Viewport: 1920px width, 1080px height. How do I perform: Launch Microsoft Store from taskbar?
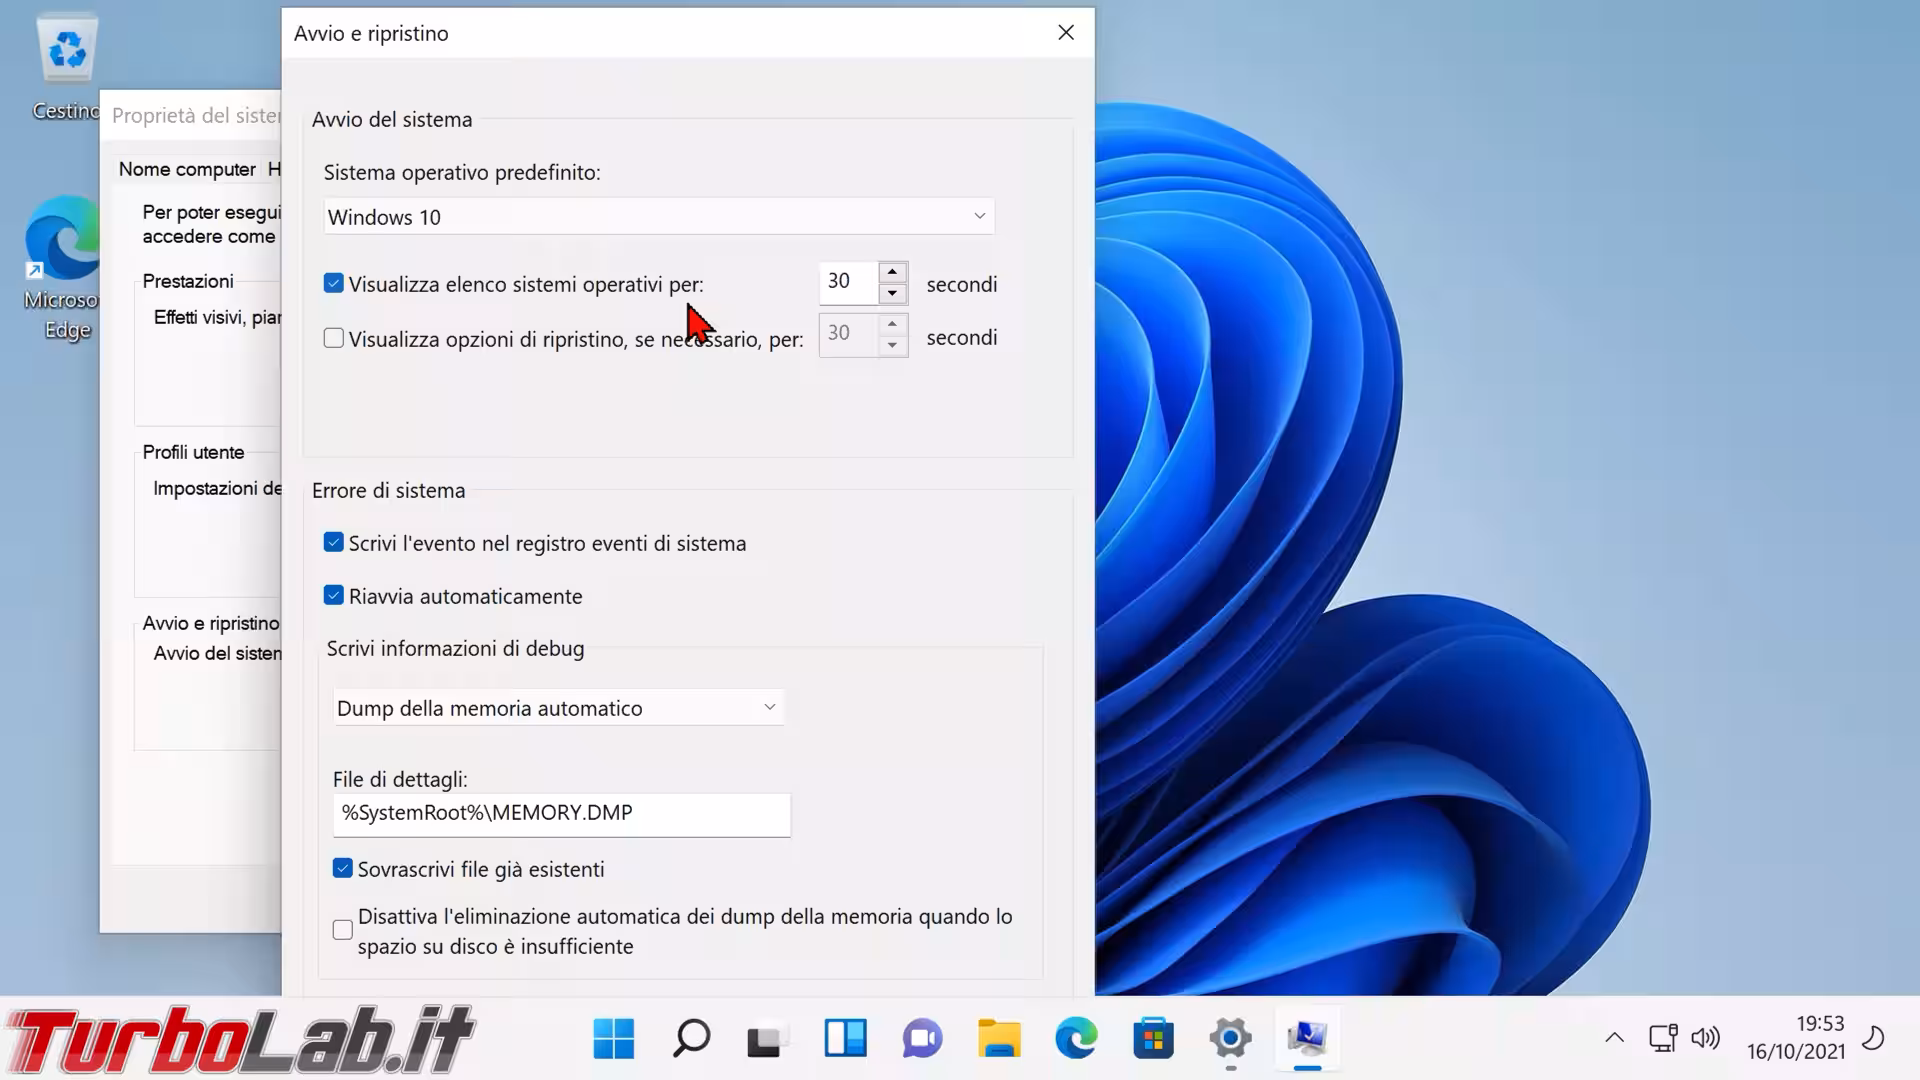(1153, 1039)
